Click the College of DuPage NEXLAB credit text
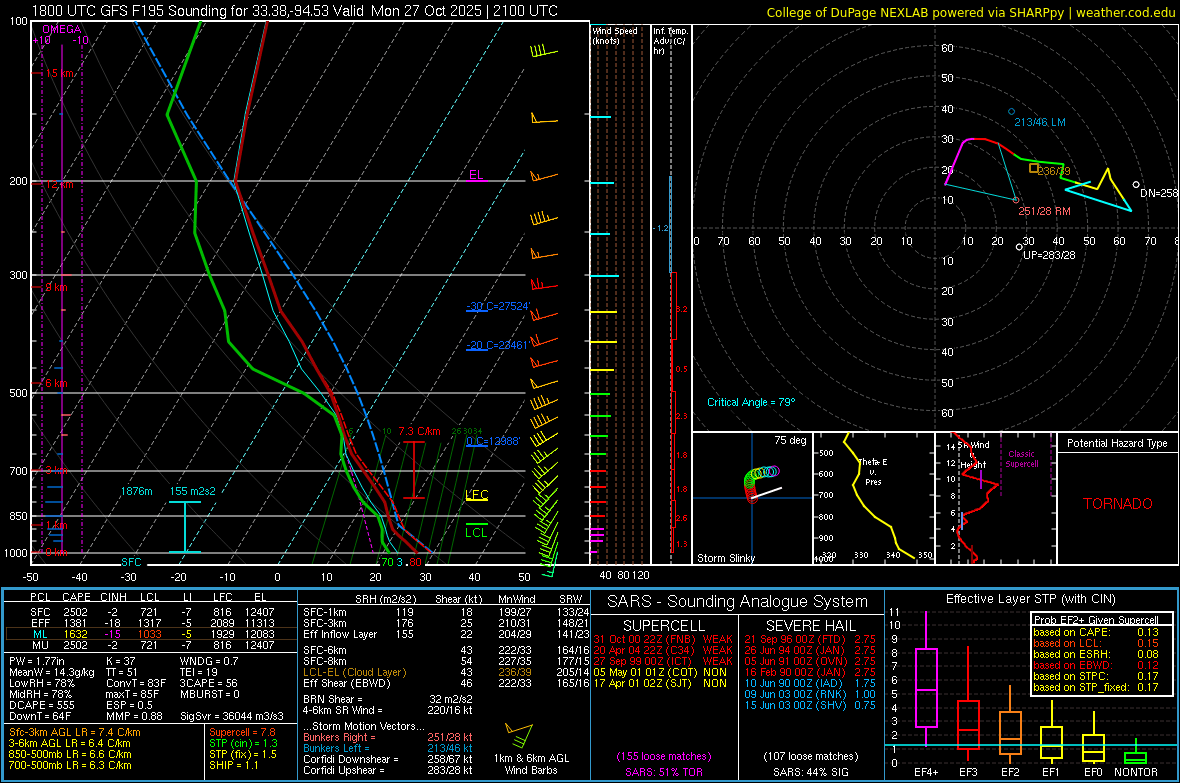This screenshot has width=1180, height=783. click(970, 12)
